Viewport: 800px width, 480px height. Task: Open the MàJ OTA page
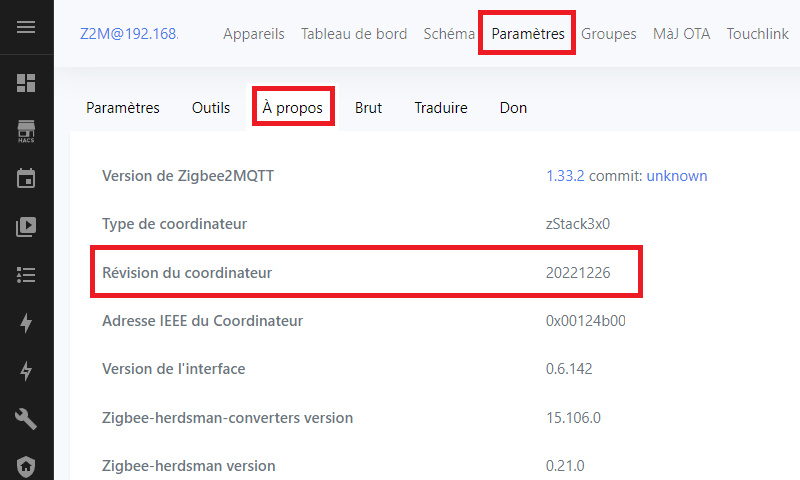point(681,34)
